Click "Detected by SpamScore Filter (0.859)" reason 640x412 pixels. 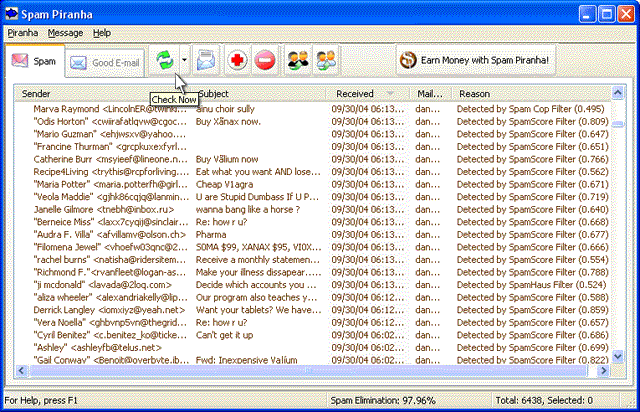pos(533,310)
